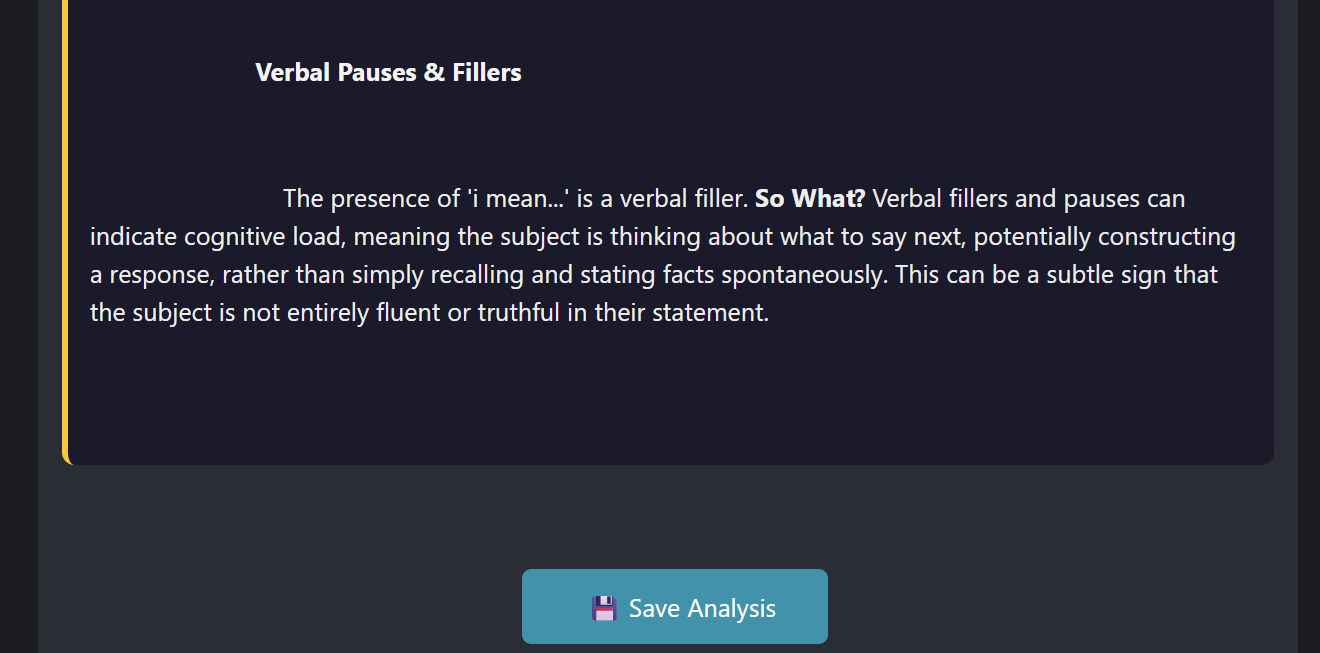Click the phrase 'is a verbal filler.'

[x=662, y=198]
